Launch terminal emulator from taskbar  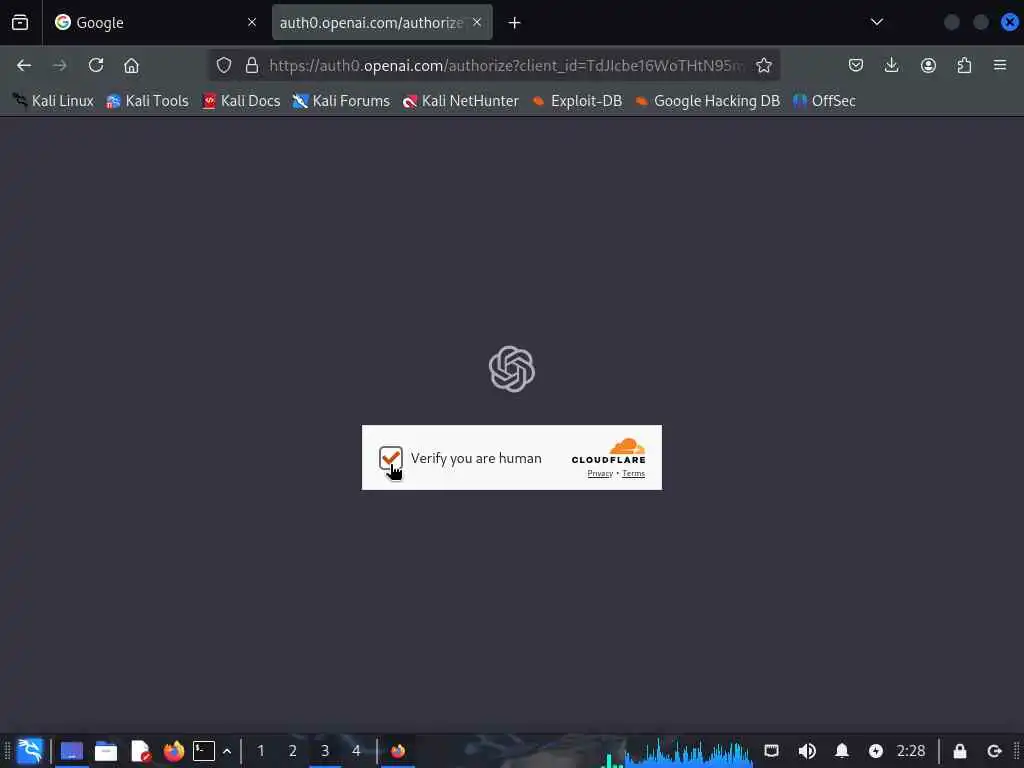point(204,751)
